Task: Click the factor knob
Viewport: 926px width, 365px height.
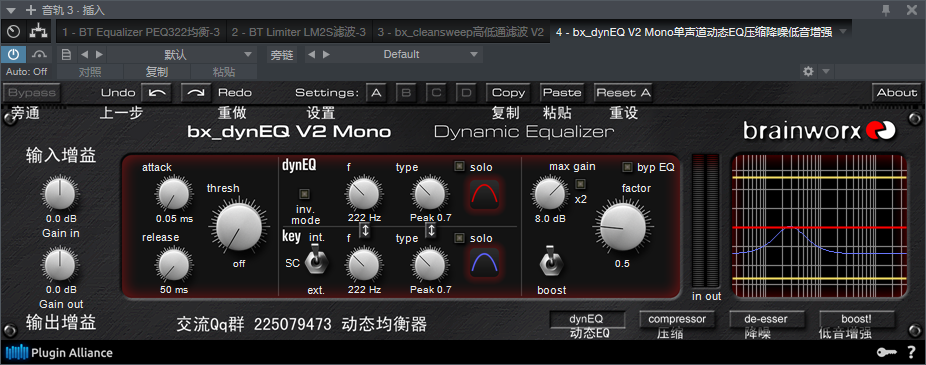Action: click(x=622, y=228)
